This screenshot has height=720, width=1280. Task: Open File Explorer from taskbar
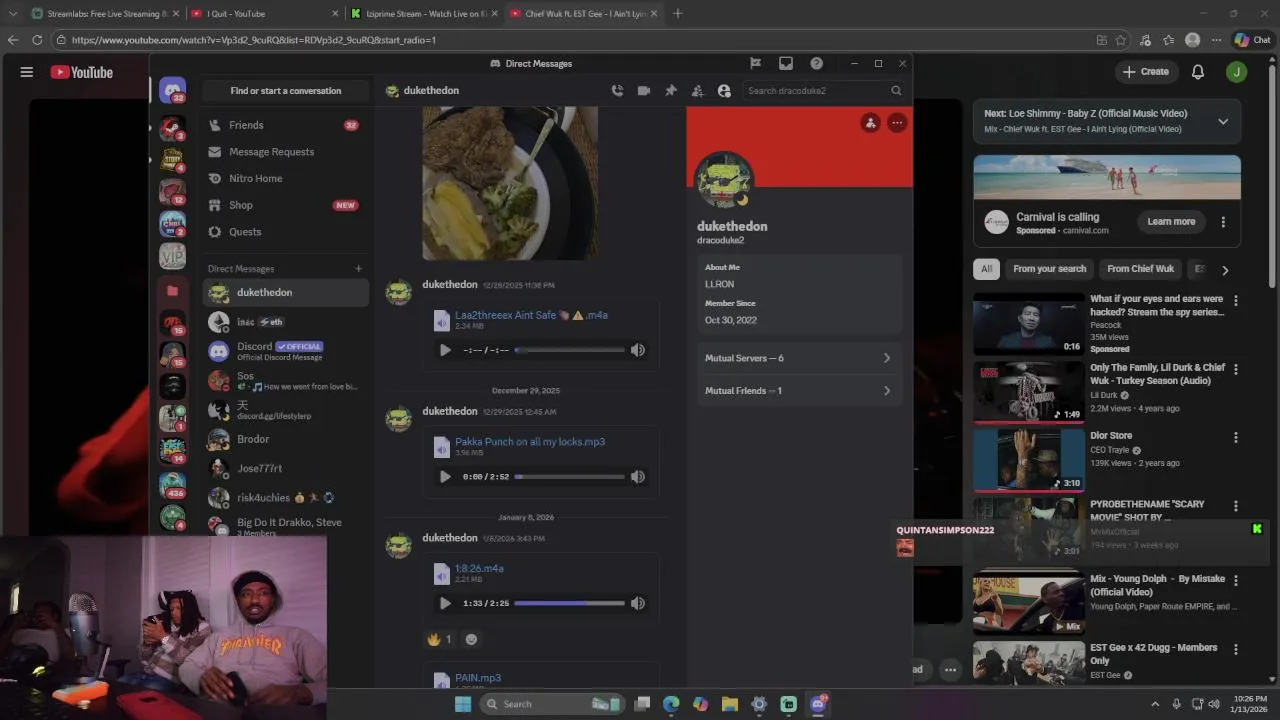pos(730,704)
